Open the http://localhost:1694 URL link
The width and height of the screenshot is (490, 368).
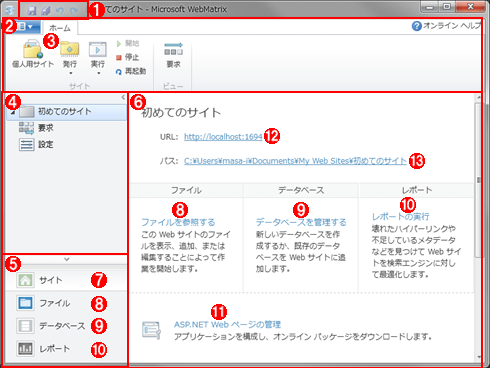[x=223, y=137]
